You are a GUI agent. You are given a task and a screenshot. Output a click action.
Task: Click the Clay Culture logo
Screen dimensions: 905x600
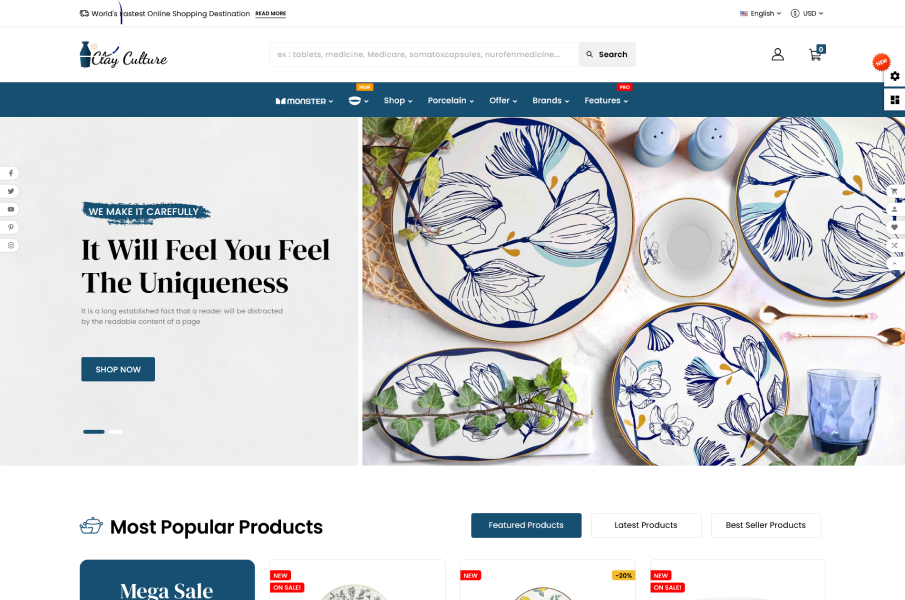tap(124, 55)
